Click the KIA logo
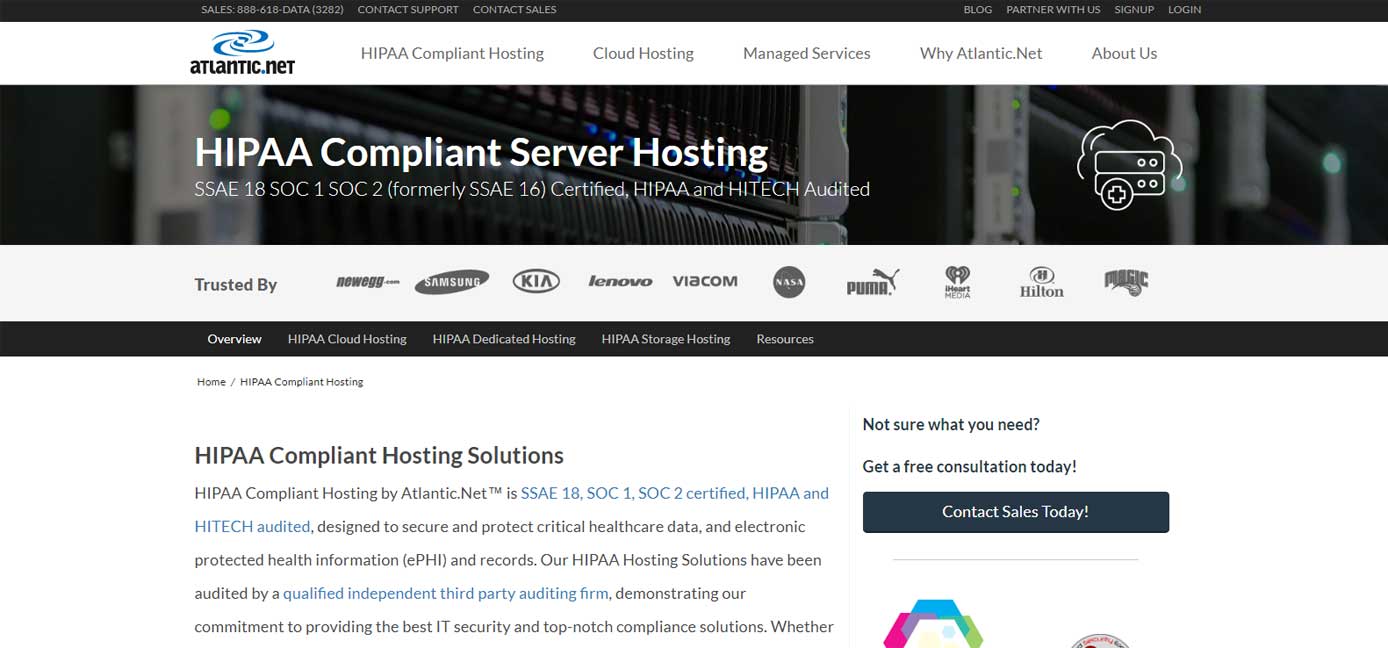The image size is (1388, 648). point(537,281)
